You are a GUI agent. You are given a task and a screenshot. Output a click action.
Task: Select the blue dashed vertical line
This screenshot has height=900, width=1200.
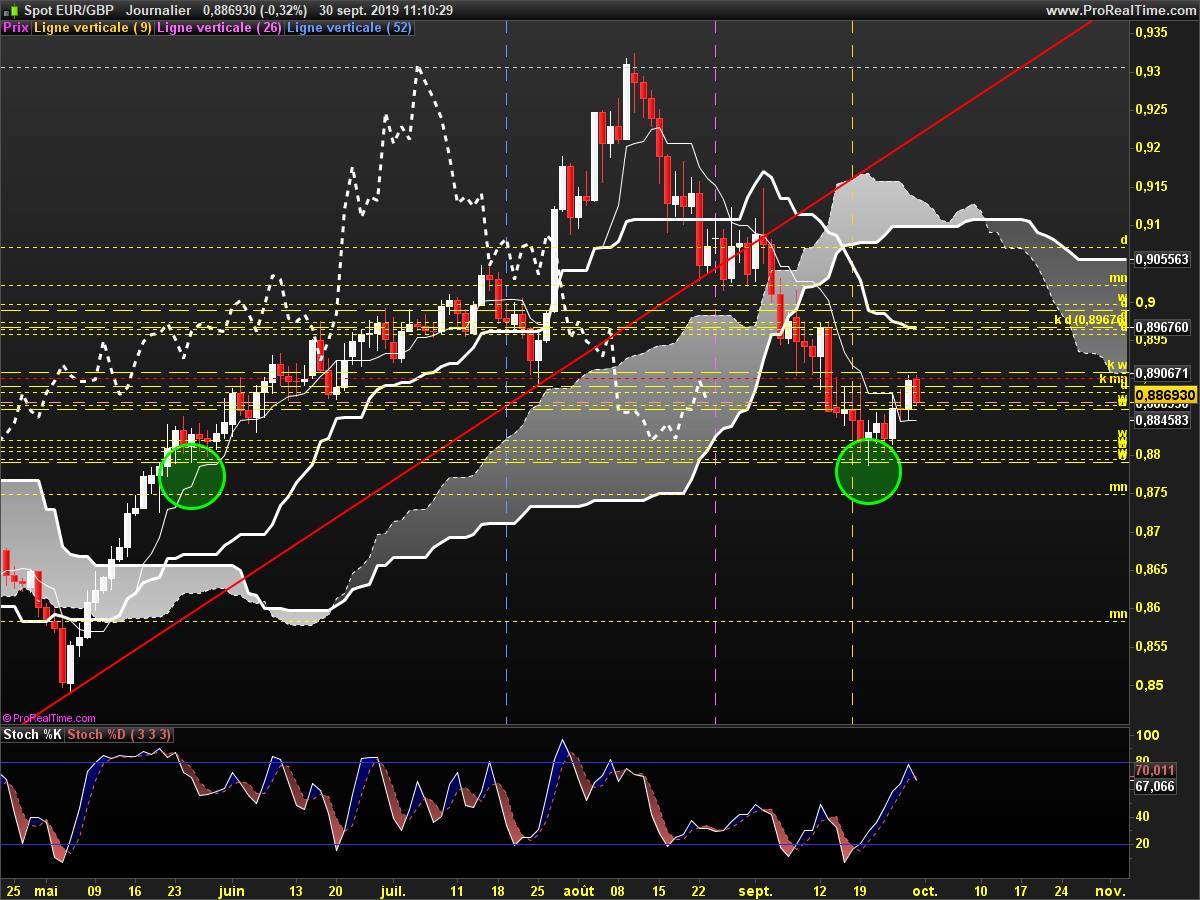point(507,370)
